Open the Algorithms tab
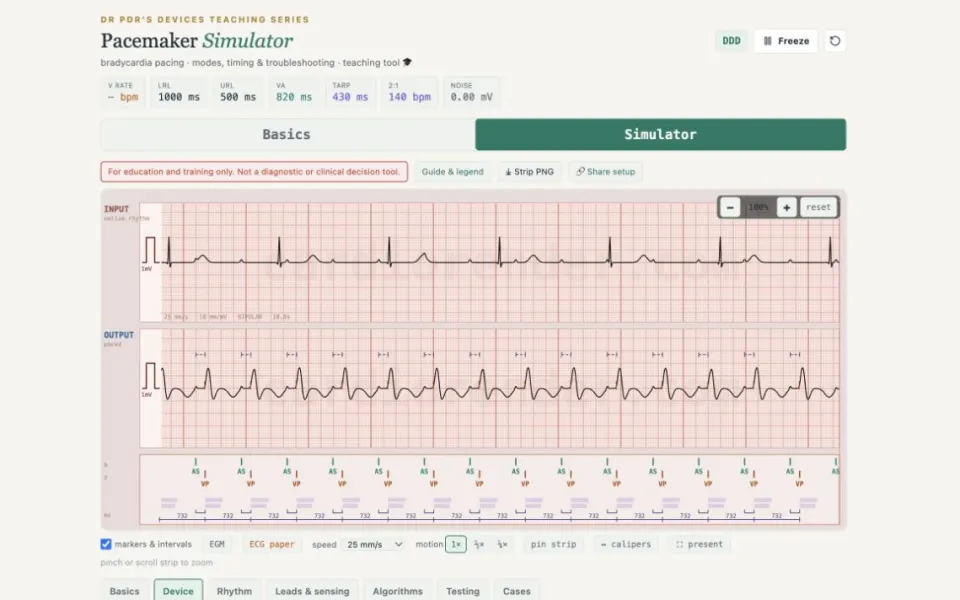The height and width of the screenshot is (600, 960). (x=398, y=591)
